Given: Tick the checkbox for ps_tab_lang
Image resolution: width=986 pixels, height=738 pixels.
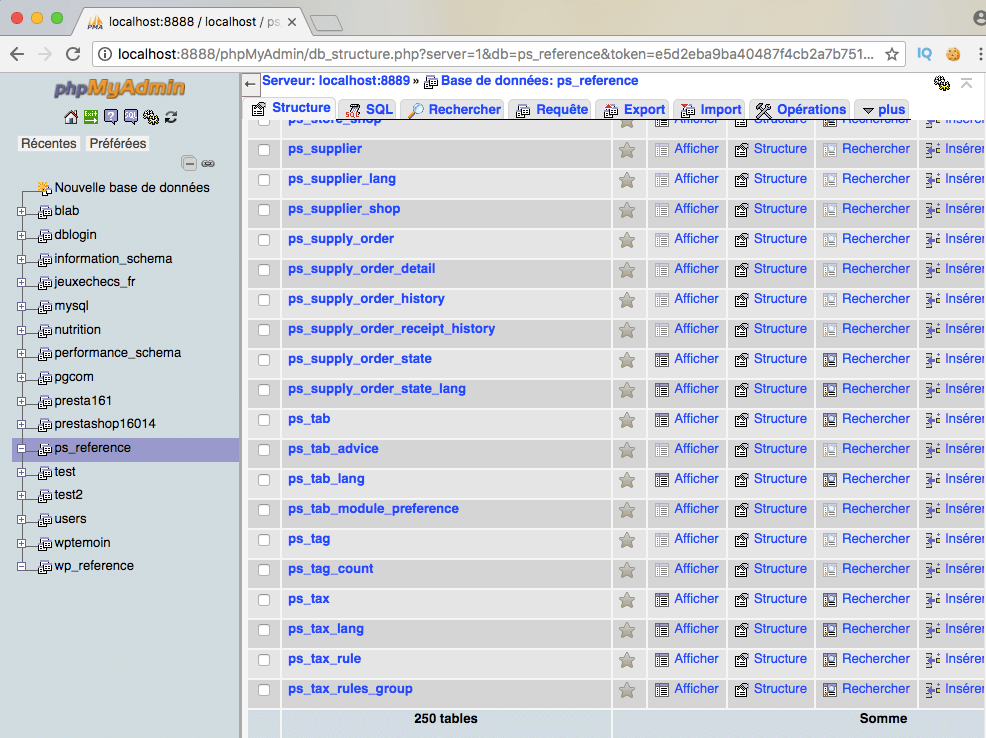Looking at the screenshot, I should (x=264, y=480).
